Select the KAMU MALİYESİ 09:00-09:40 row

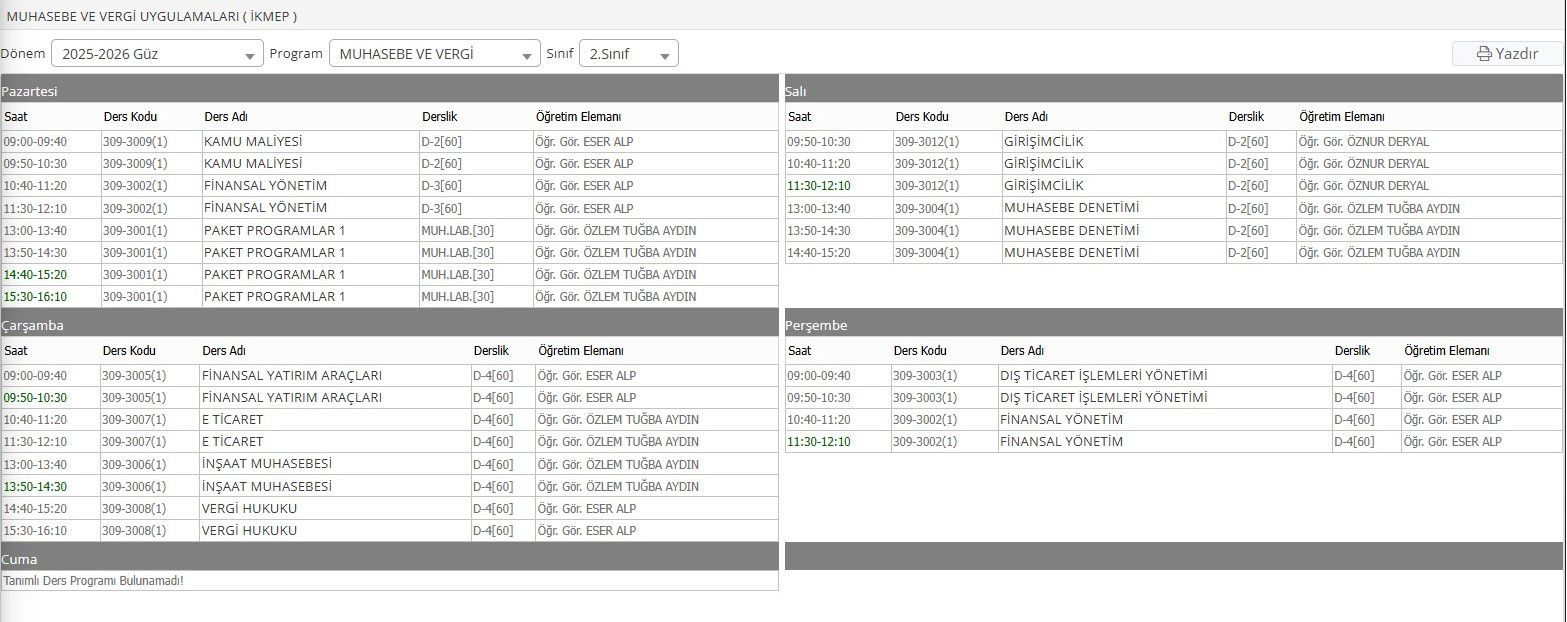coord(390,141)
